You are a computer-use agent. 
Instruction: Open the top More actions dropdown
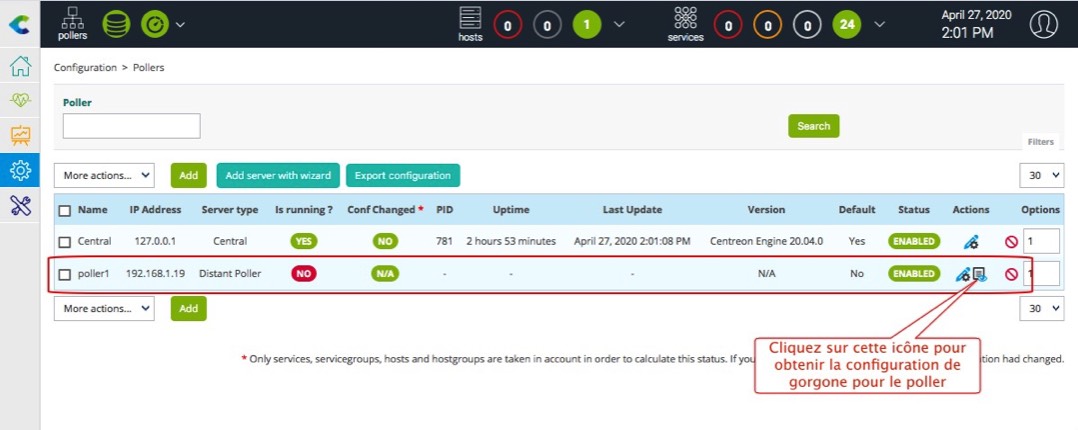pyautogui.click(x=104, y=175)
